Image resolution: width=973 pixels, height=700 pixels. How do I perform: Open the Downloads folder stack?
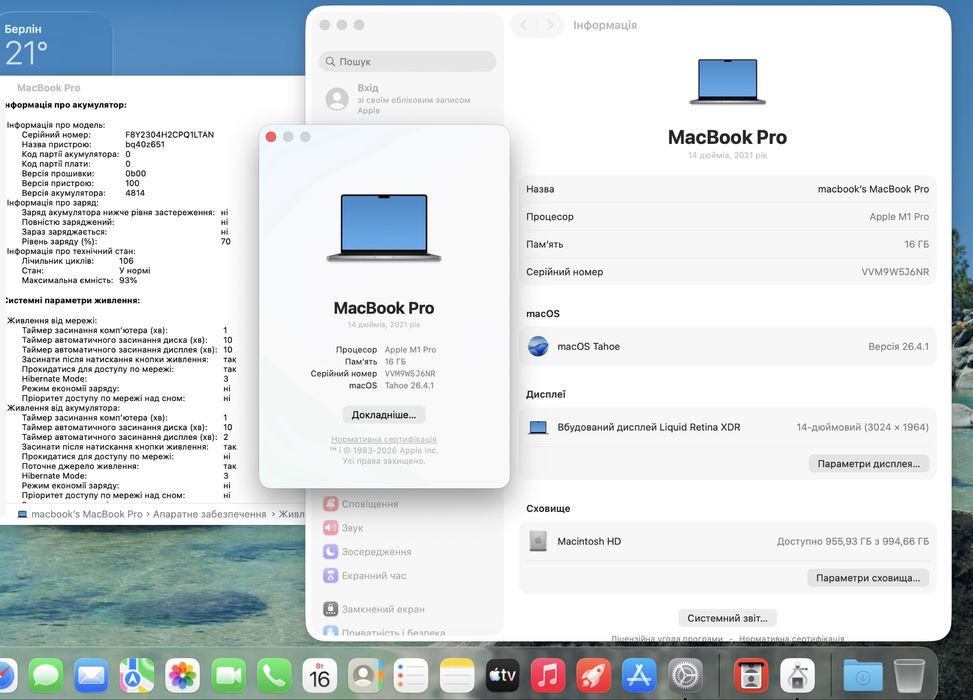[x=863, y=675]
